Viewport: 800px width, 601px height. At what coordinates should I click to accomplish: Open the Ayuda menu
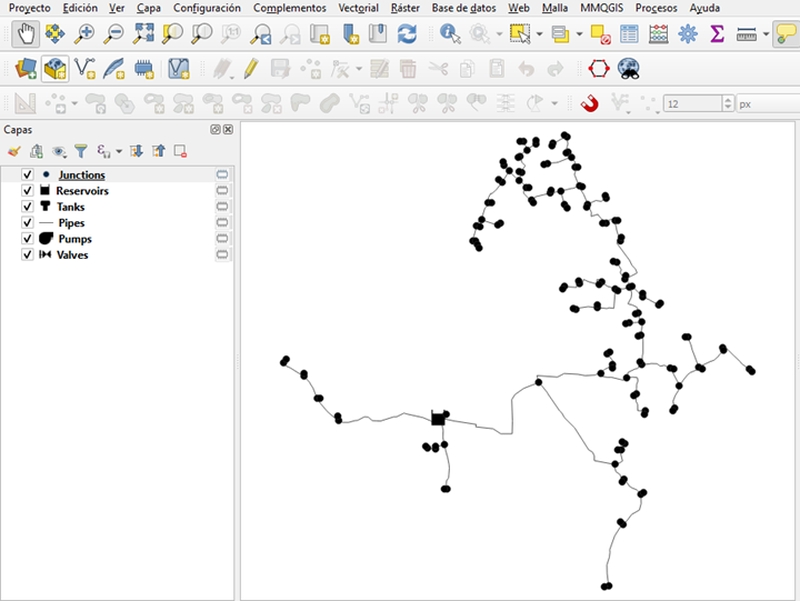tap(705, 8)
